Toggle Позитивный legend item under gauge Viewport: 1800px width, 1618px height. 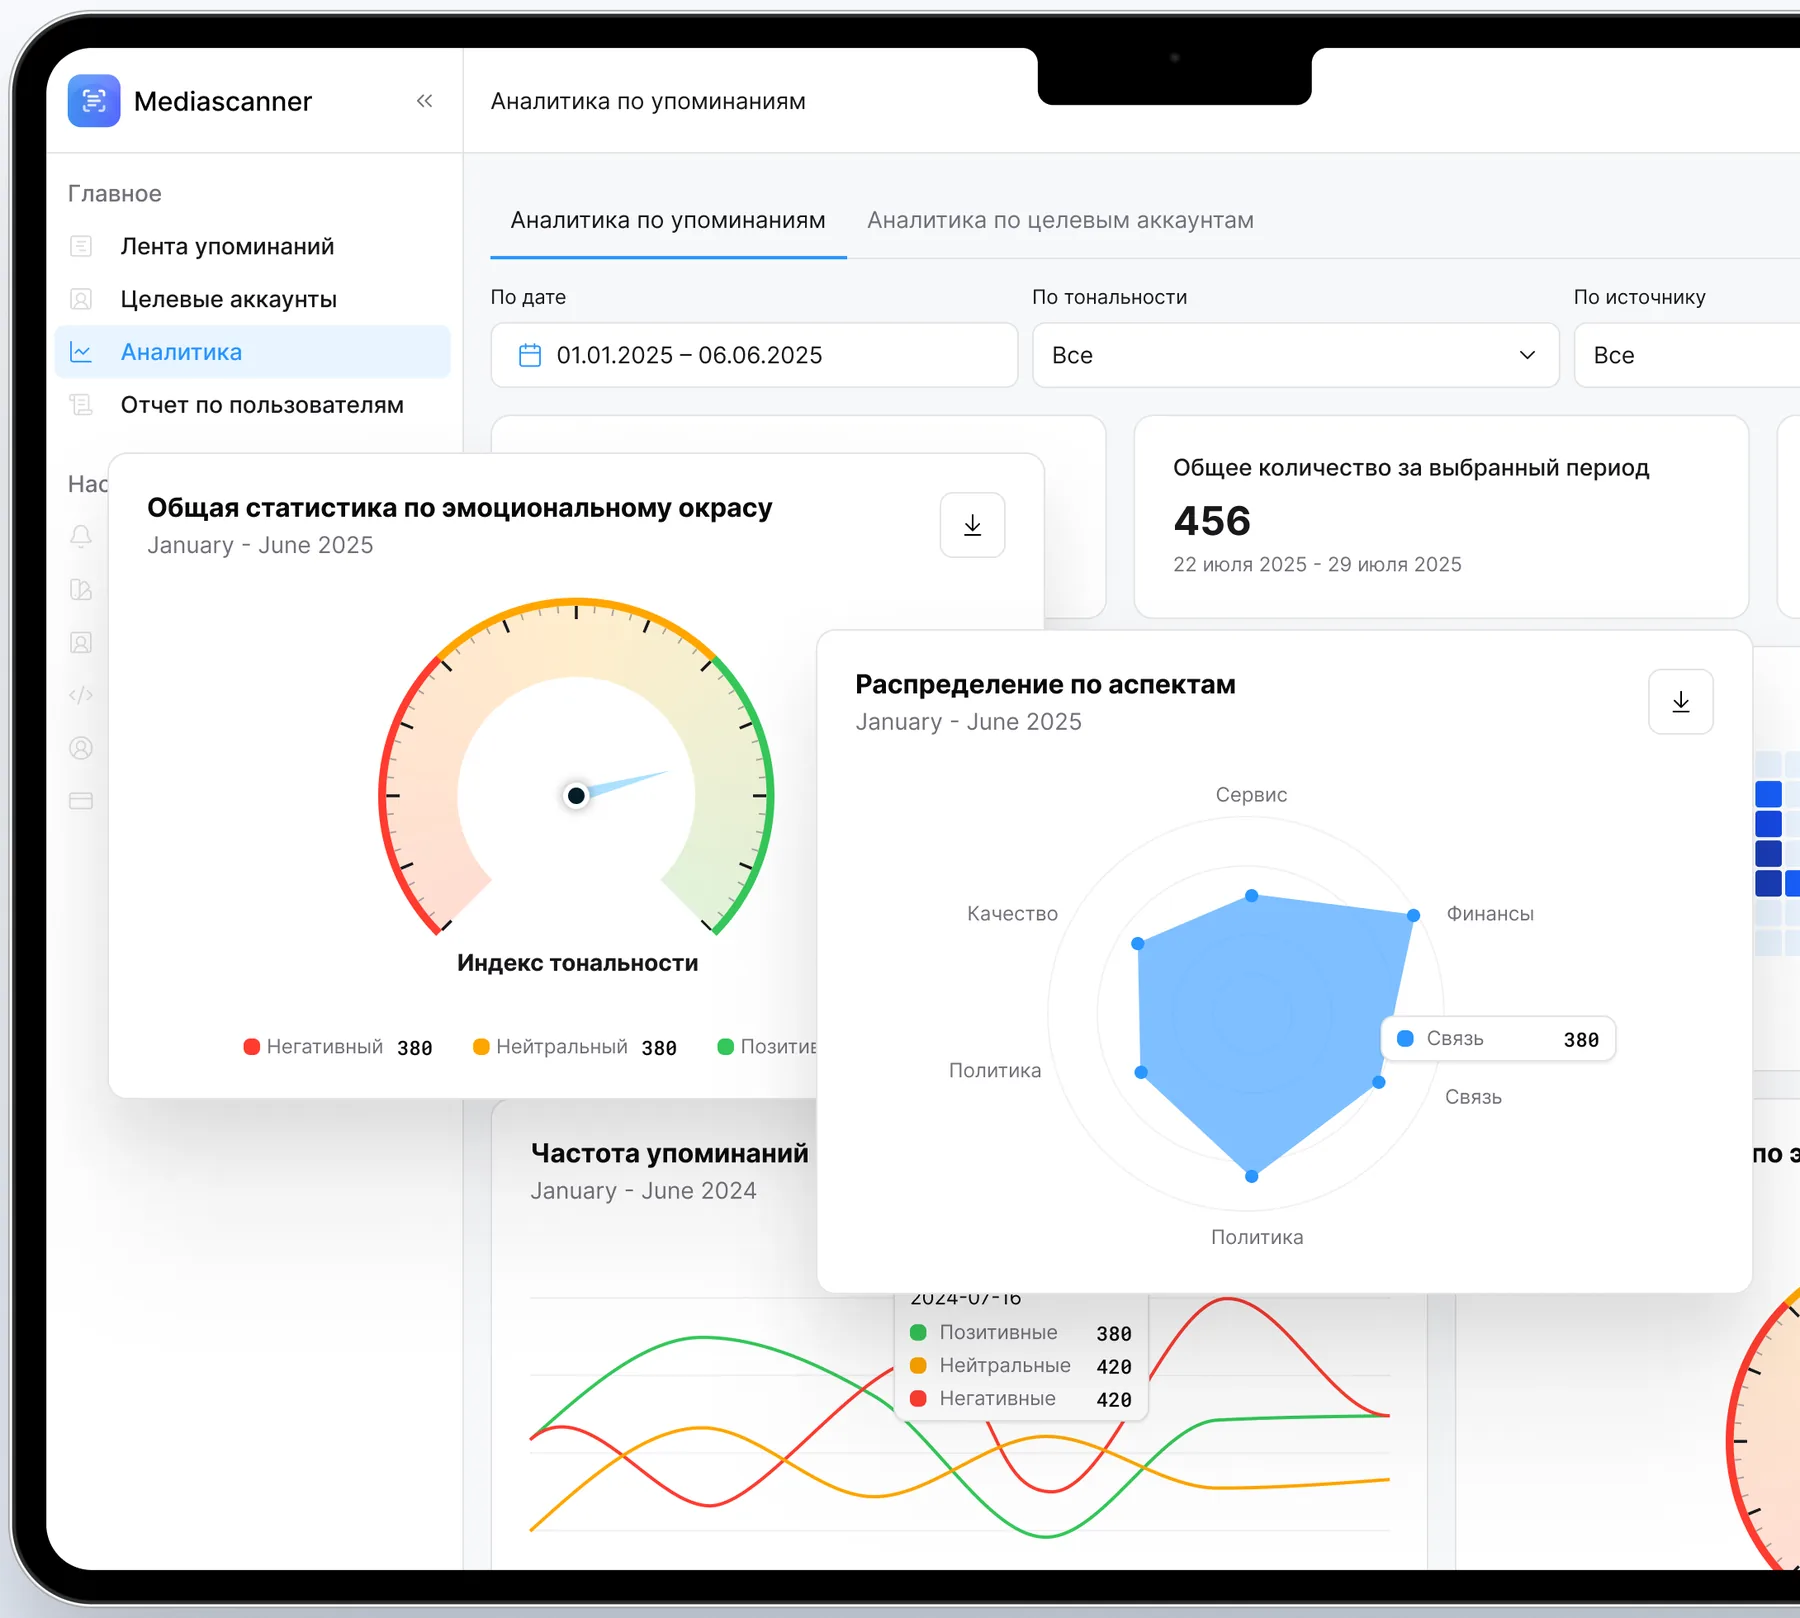point(767,1047)
